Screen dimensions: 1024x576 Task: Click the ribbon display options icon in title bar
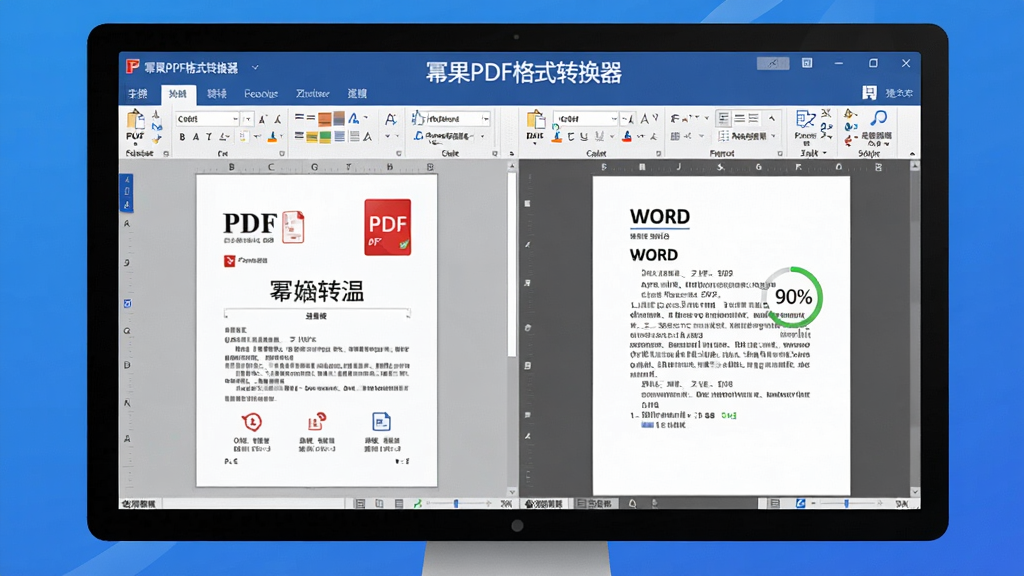tap(807, 63)
